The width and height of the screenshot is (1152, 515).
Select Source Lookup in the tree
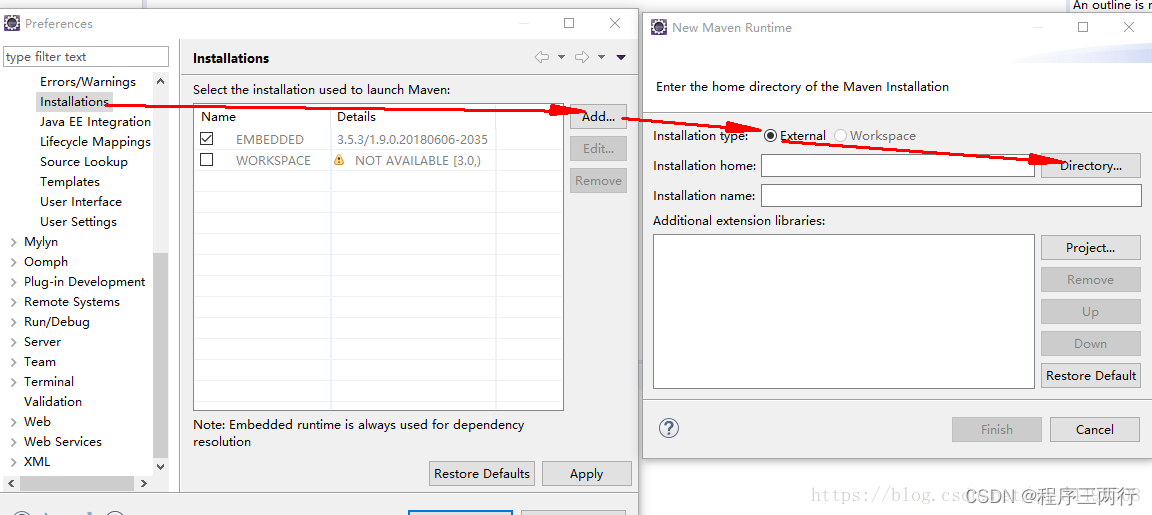point(84,162)
